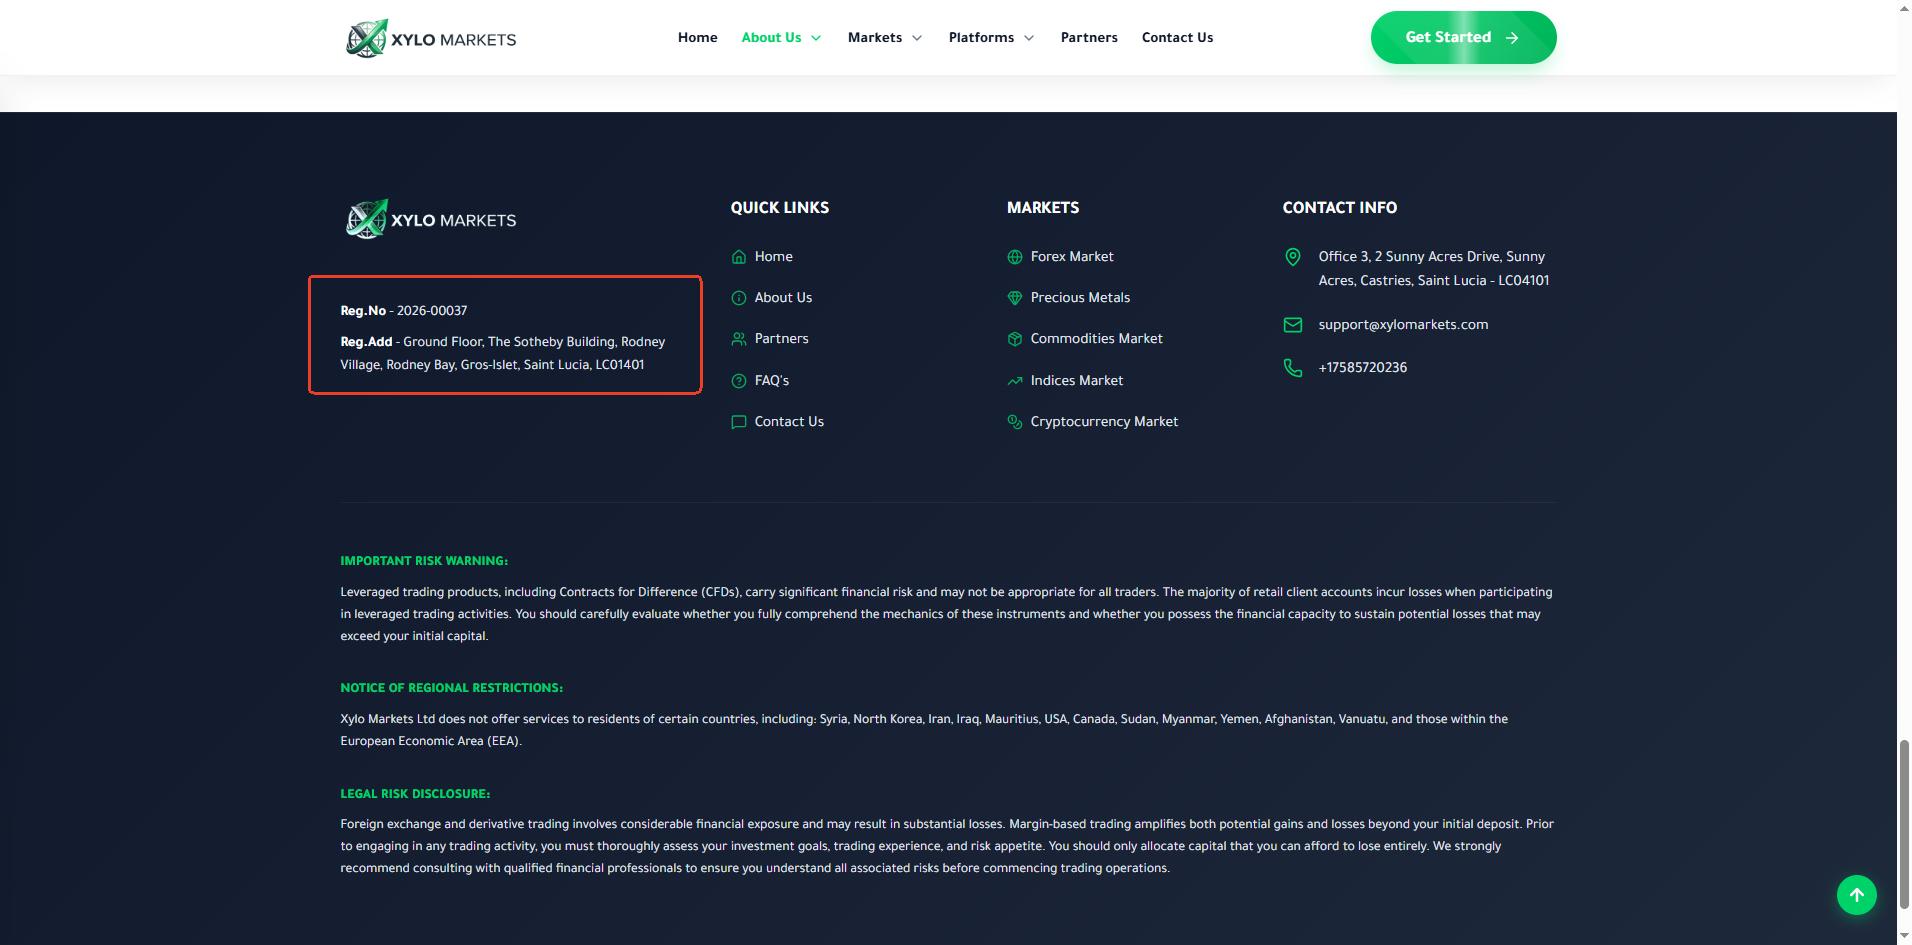Click the trend line icon beside Indices Market
This screenshot has height=945, width=1912.
click(x=1014, y=381)
